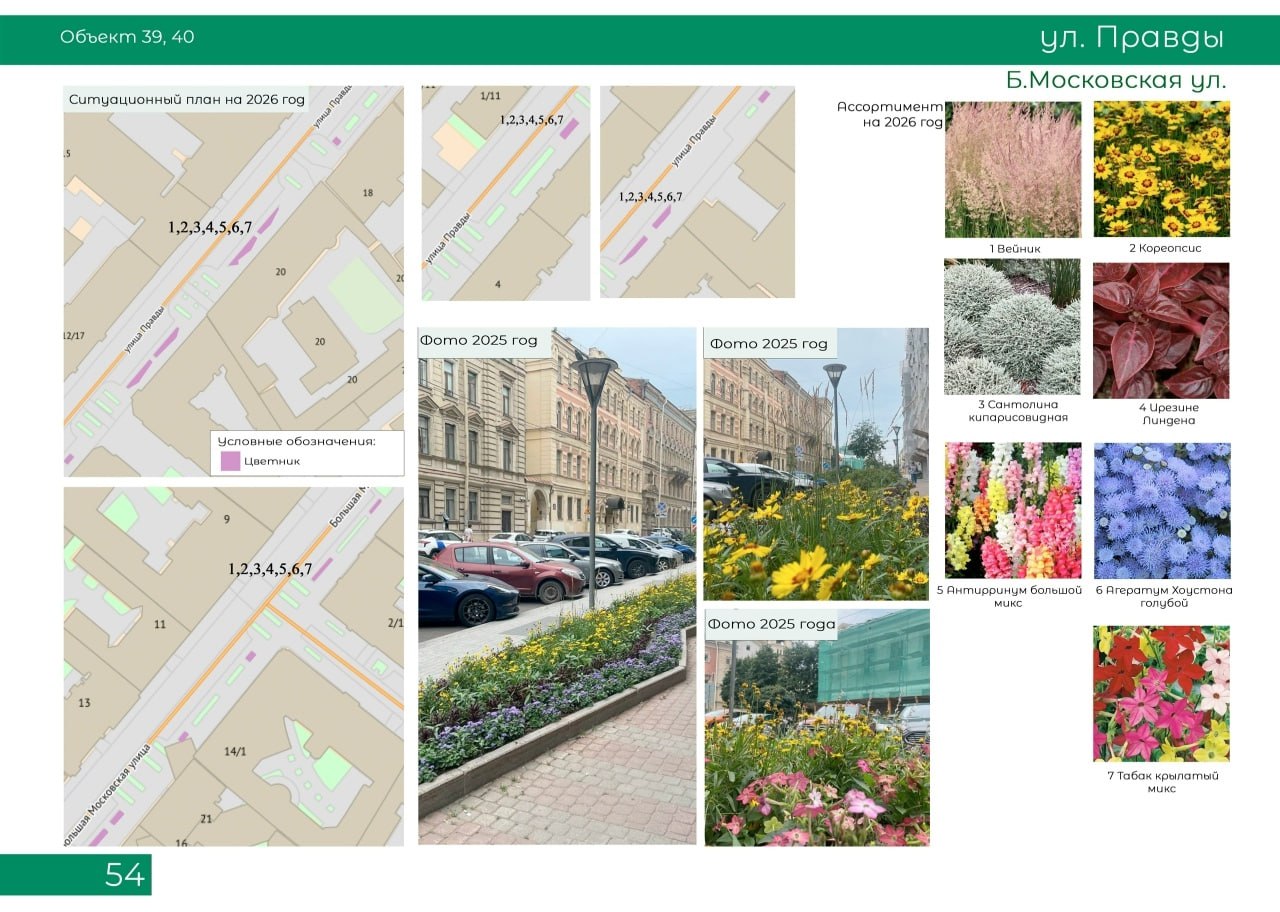Click 'Ситуационный план на 2026 год' label
Screen dimensions: 1280x912
point(186,100)
